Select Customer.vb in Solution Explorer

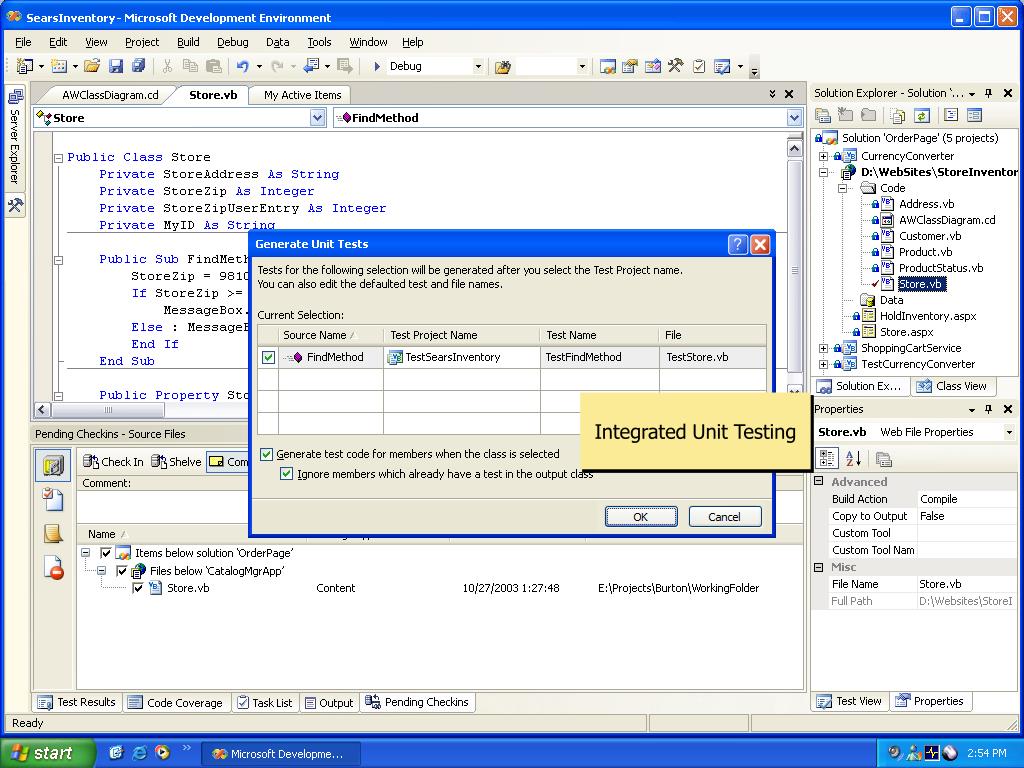point(930,236)
